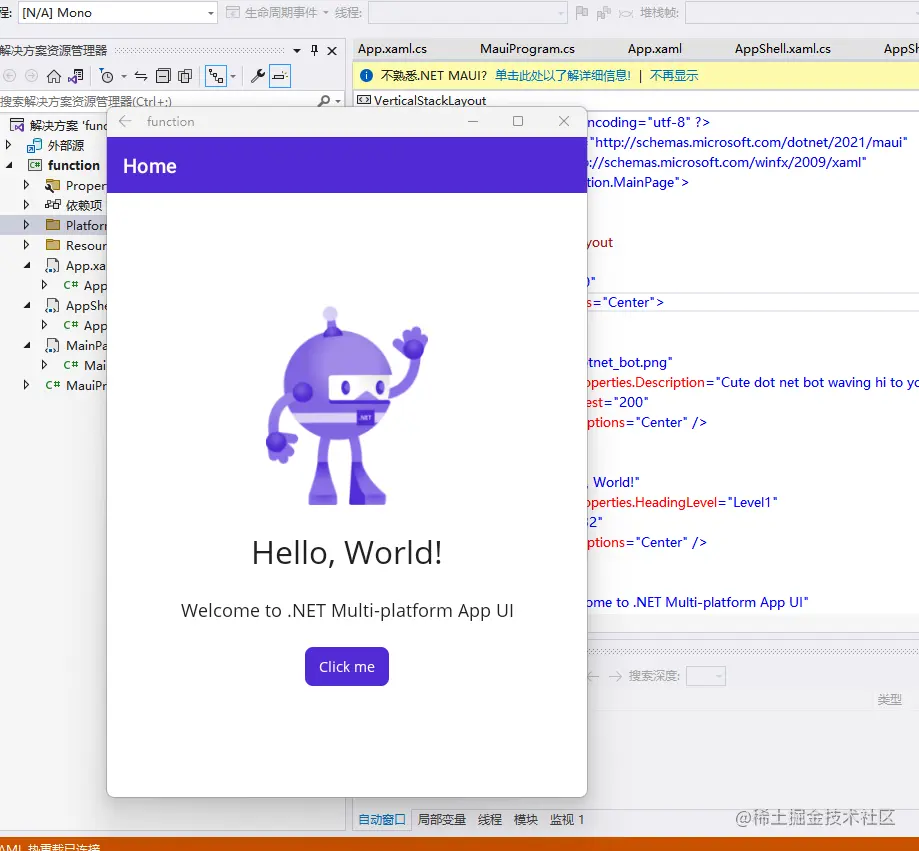Switch to the MauiProgram.cs tab
The image size is (919, 851).
tap(527, 49)
